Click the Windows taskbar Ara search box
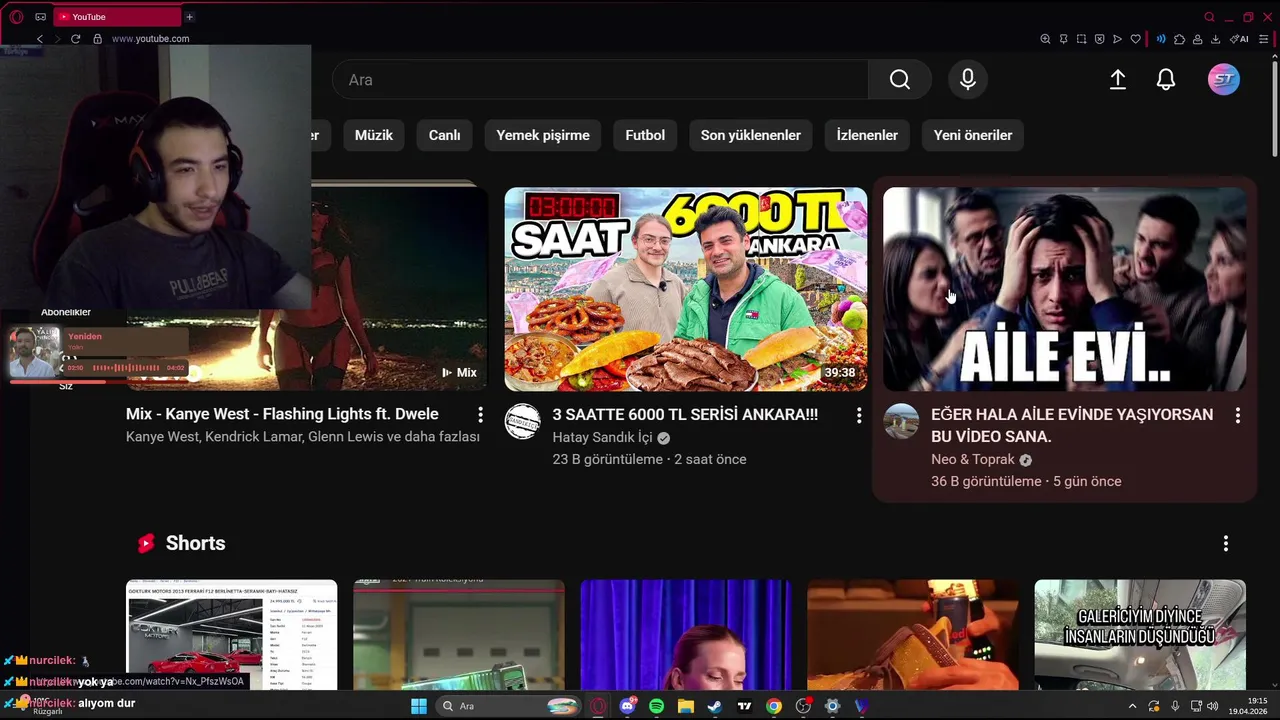This screenshot has height=720, width=1280. coord(508,706)
